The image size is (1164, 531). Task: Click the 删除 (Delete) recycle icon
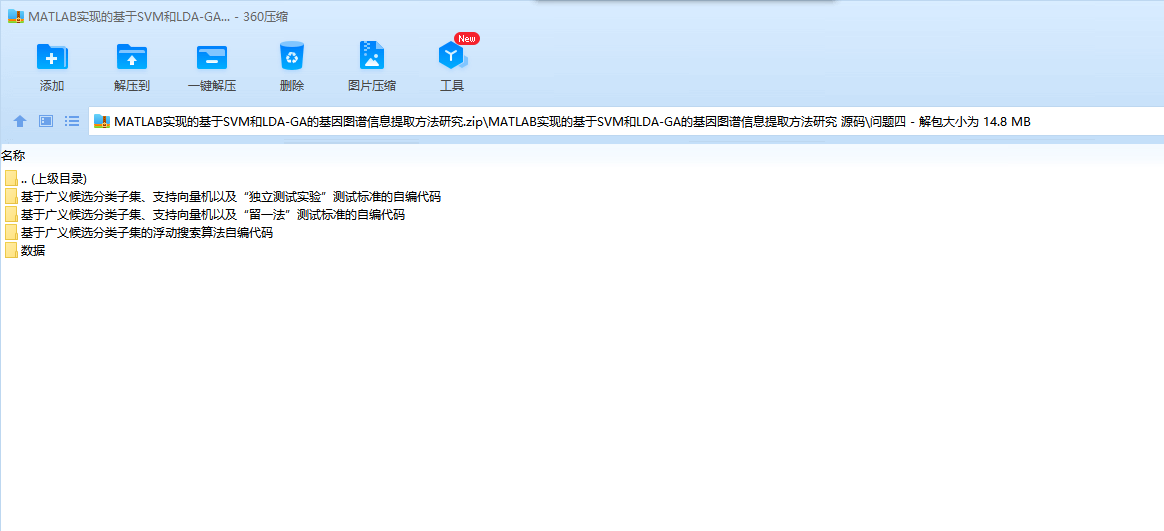tap(292, 56)
